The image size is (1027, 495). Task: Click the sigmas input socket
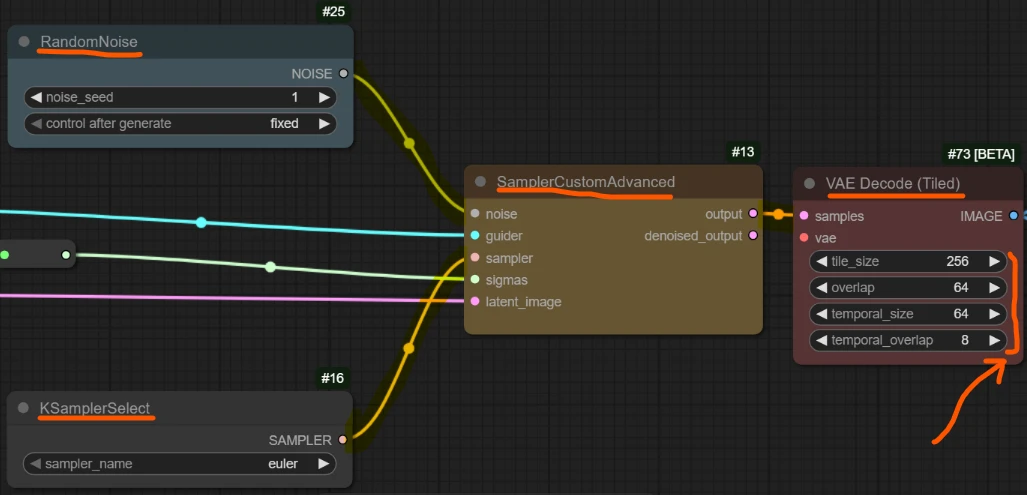475,280
